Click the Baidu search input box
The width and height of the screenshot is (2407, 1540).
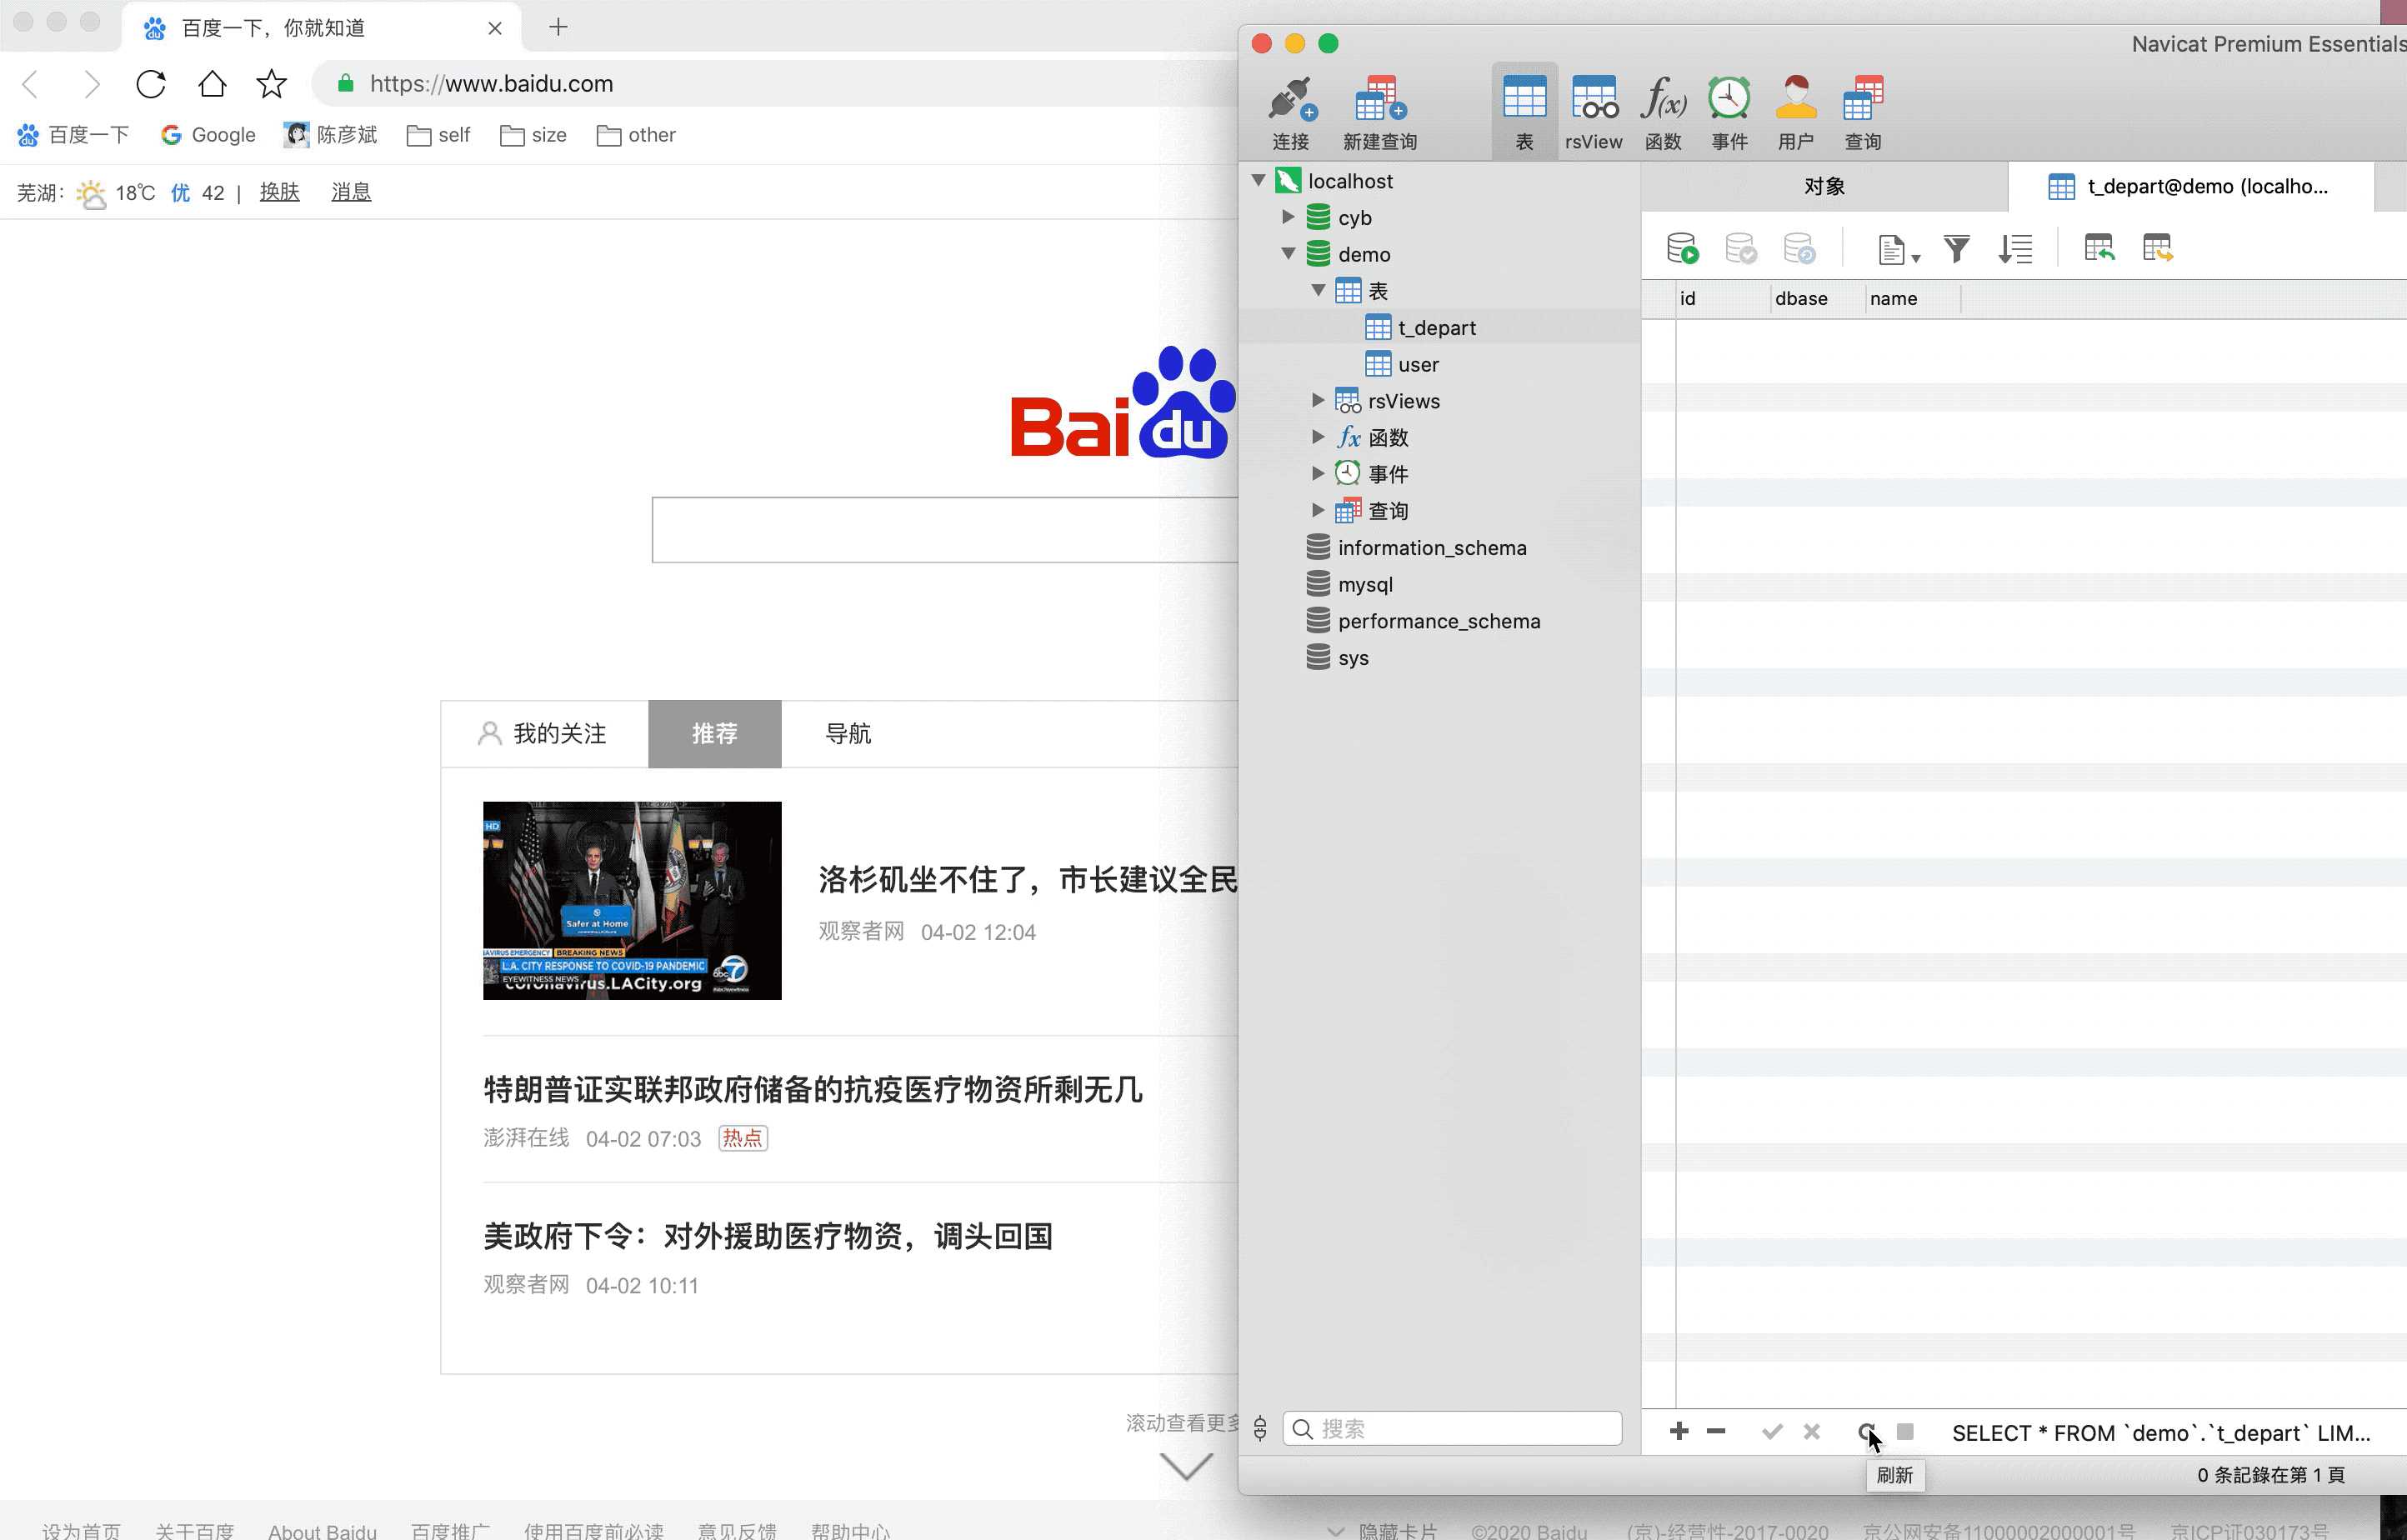(945, 530)
